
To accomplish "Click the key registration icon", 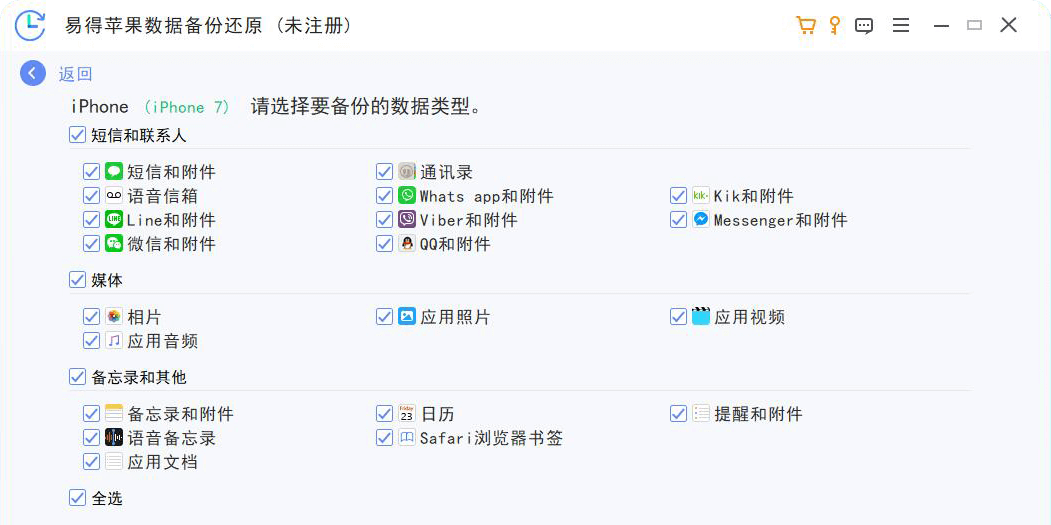I will pos(834,25).
